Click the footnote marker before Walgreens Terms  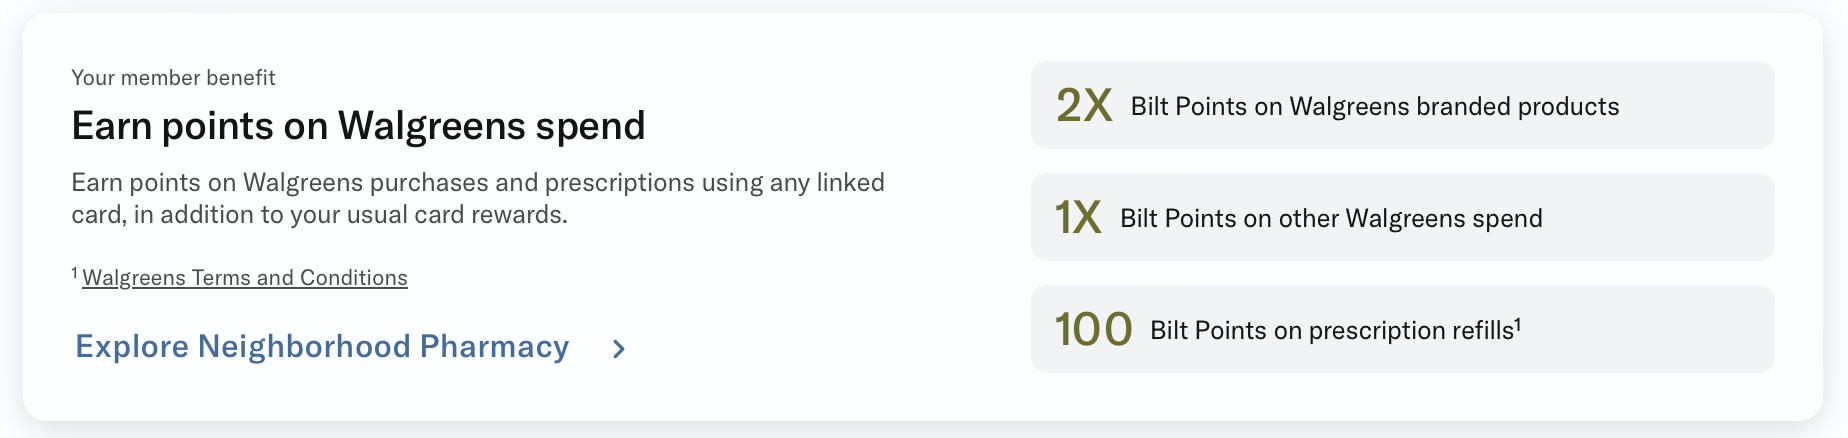point(75,272)
